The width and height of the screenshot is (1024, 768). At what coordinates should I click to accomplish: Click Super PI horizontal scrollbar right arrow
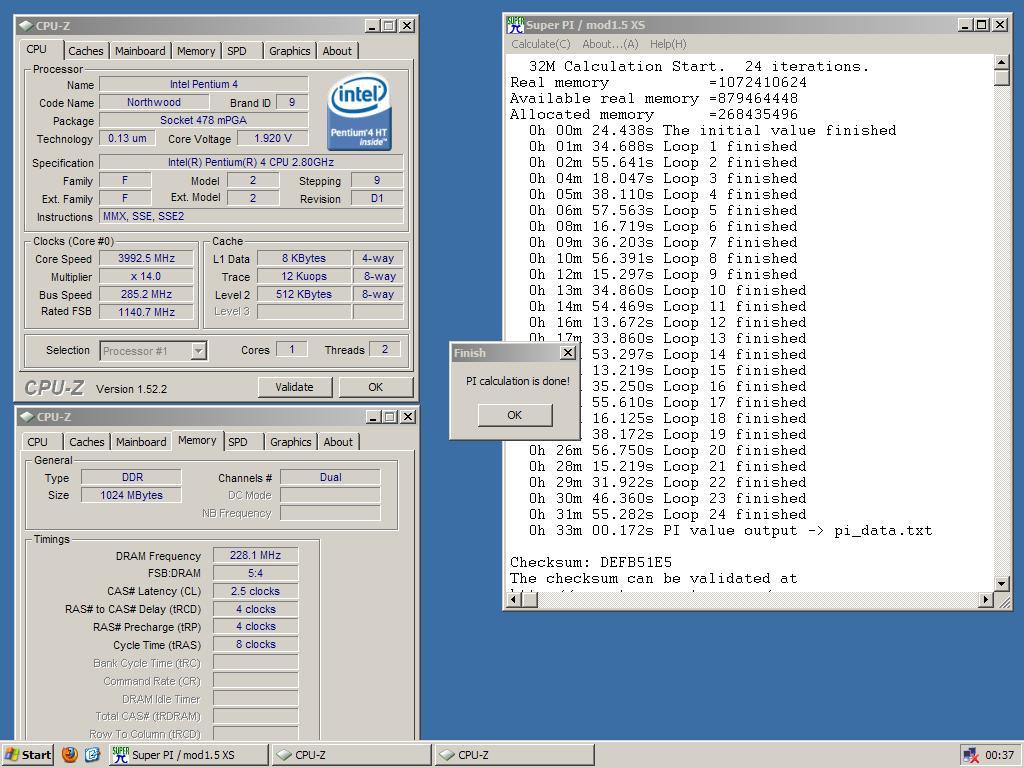(x=986, y=600)
